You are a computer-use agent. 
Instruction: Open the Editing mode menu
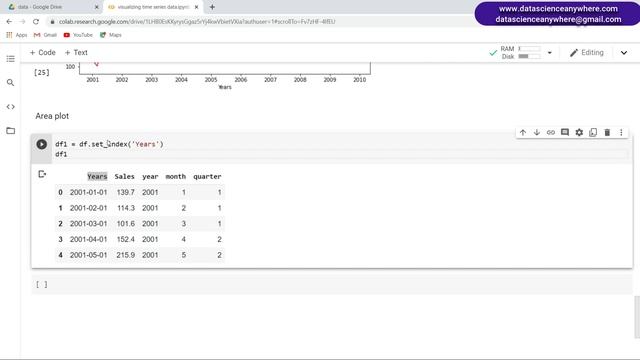tap(587, 53)
